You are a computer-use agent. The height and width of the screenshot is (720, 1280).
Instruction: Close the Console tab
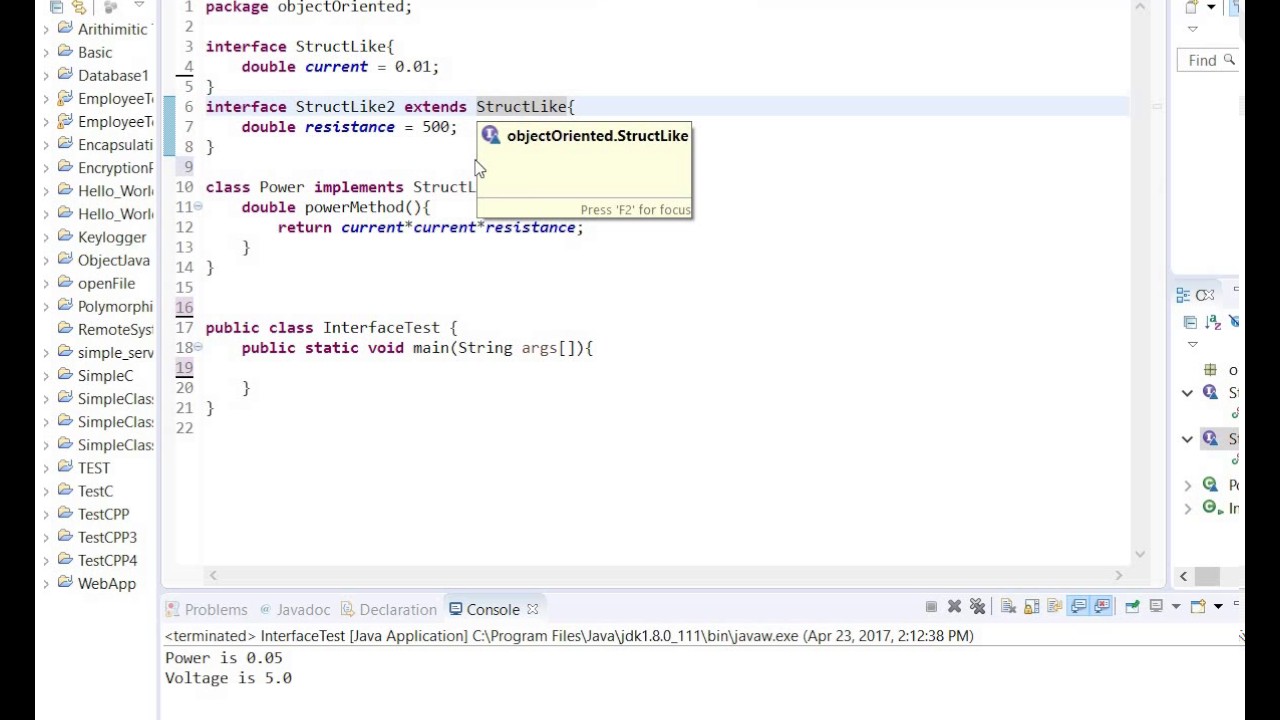click(x=532, y=609)
